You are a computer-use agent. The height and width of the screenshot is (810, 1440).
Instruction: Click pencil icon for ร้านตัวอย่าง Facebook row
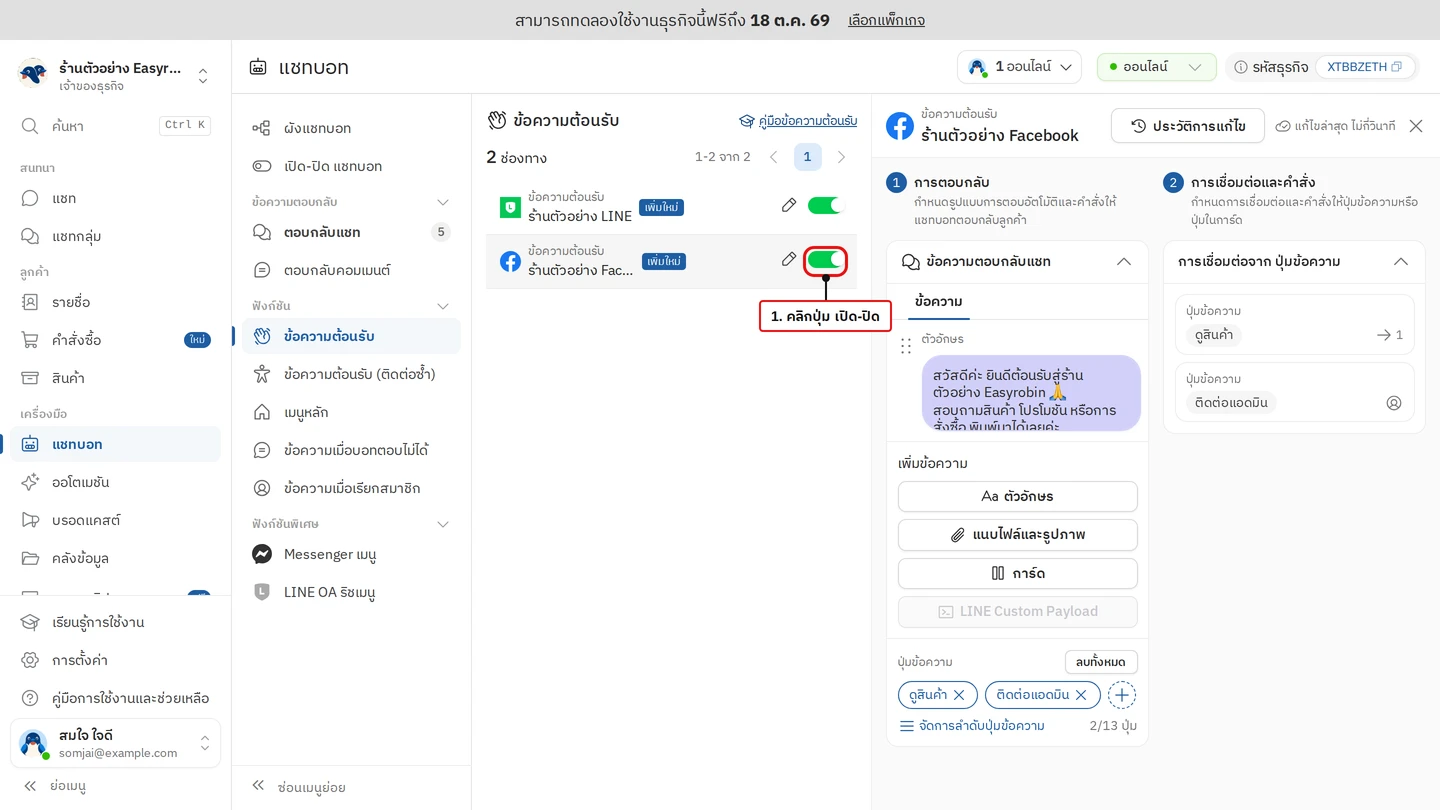tap(789, 259)
